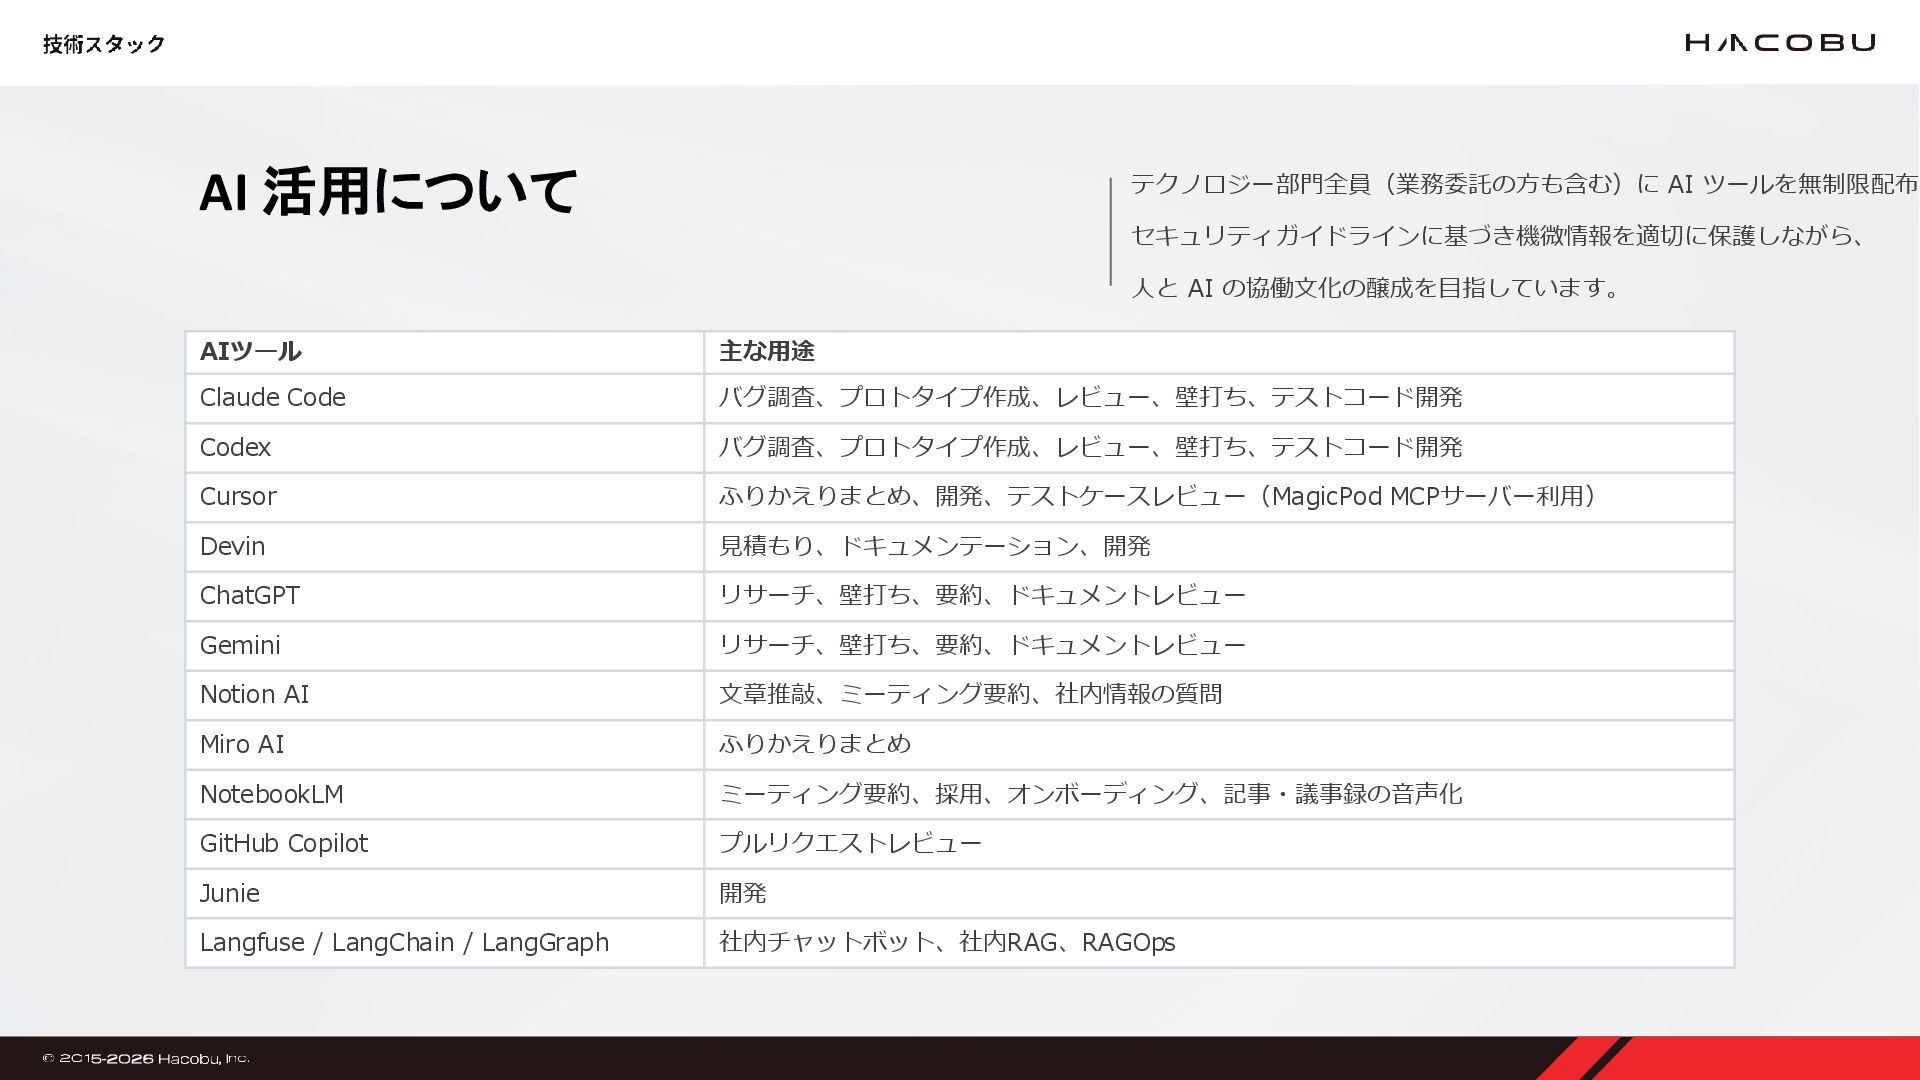Select the Junie row label

pyautogui.click(x=230, y=893)
